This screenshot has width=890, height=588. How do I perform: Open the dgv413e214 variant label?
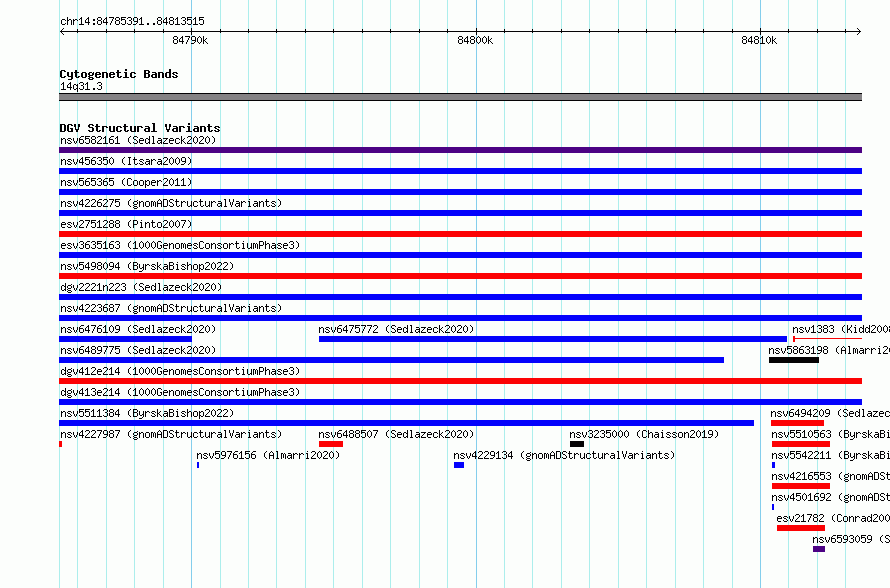pos(180,392)
